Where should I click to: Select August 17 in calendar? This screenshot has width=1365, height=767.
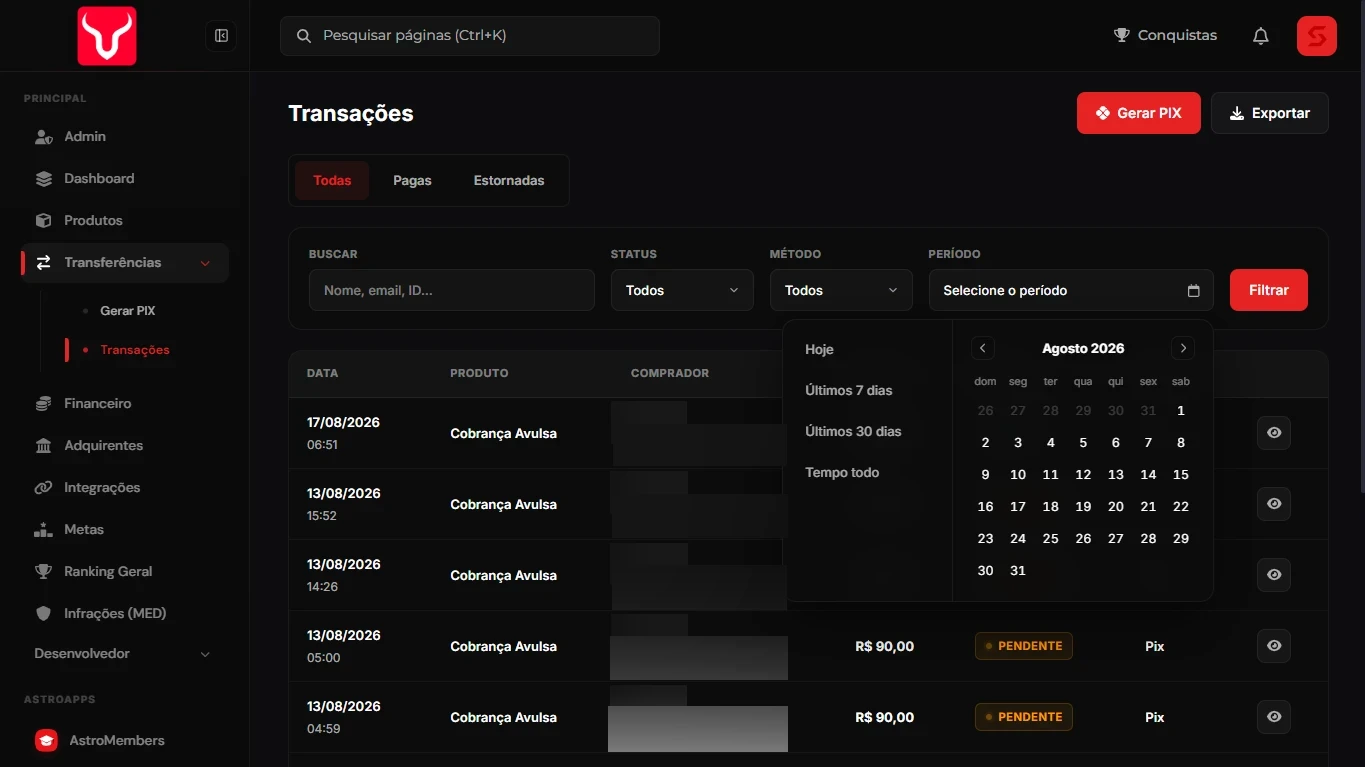tap(1018, 507)
